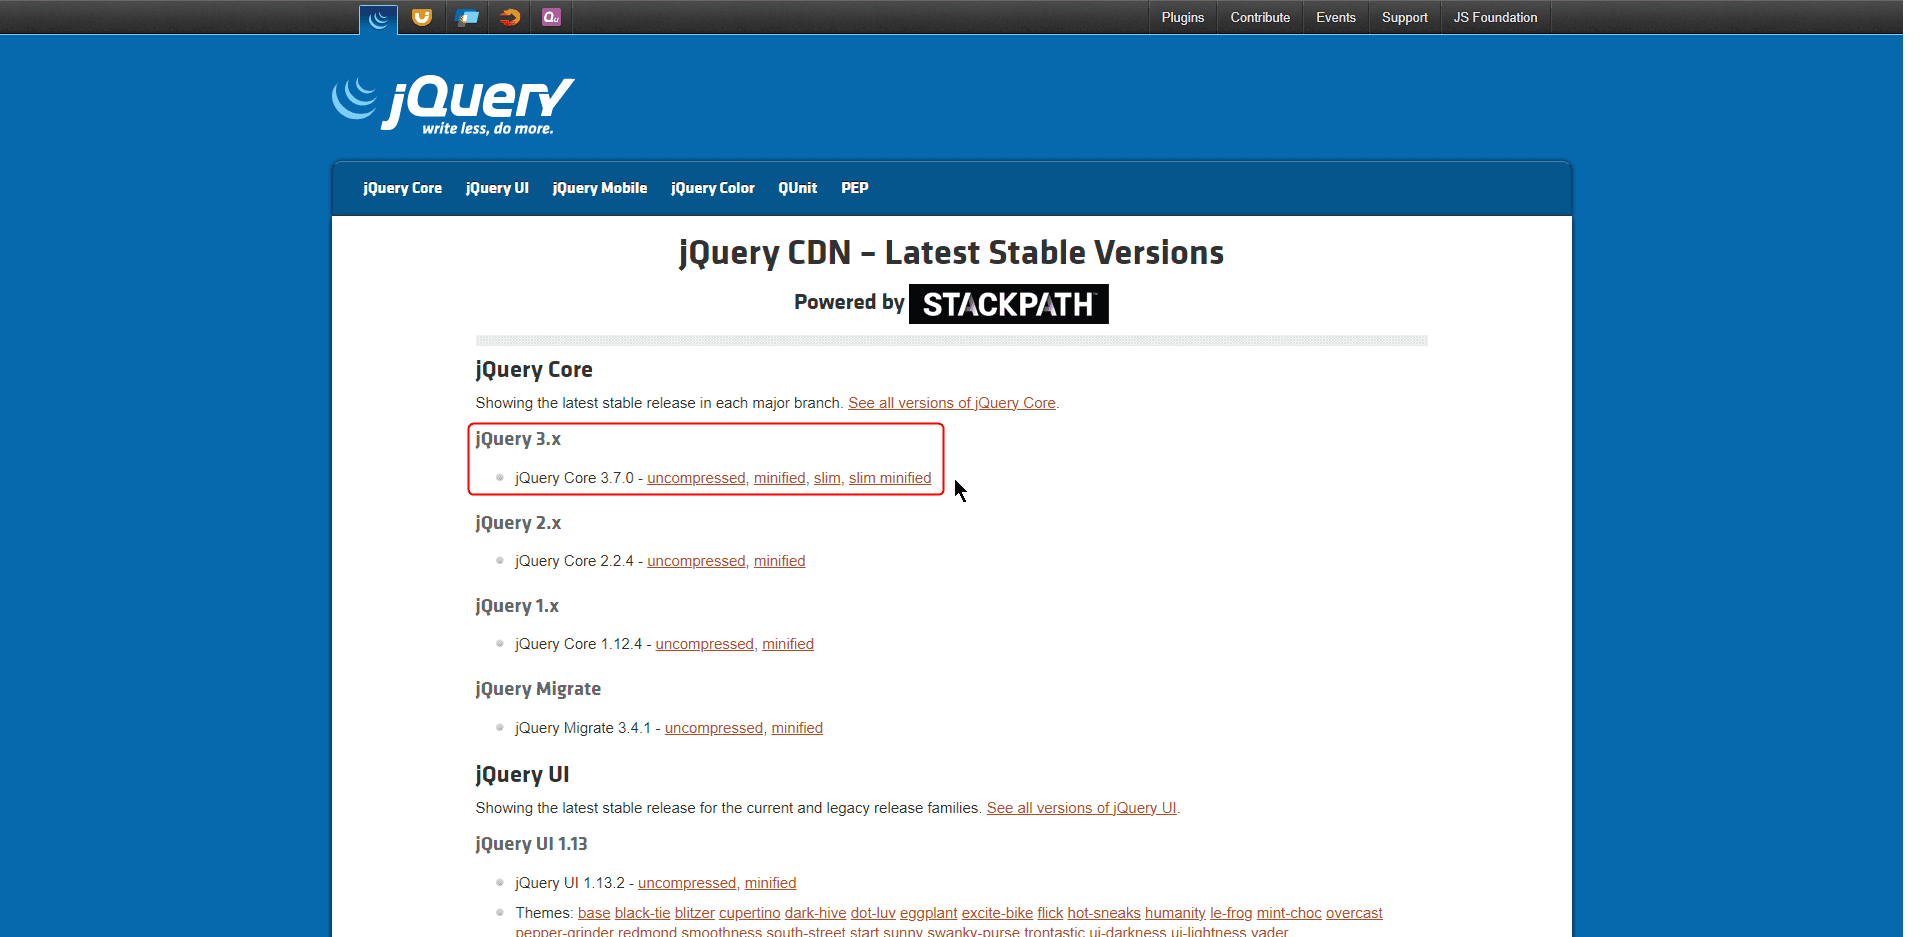Go to the Contribute page
This screenshot has height=937, width=1920.
1259,17
